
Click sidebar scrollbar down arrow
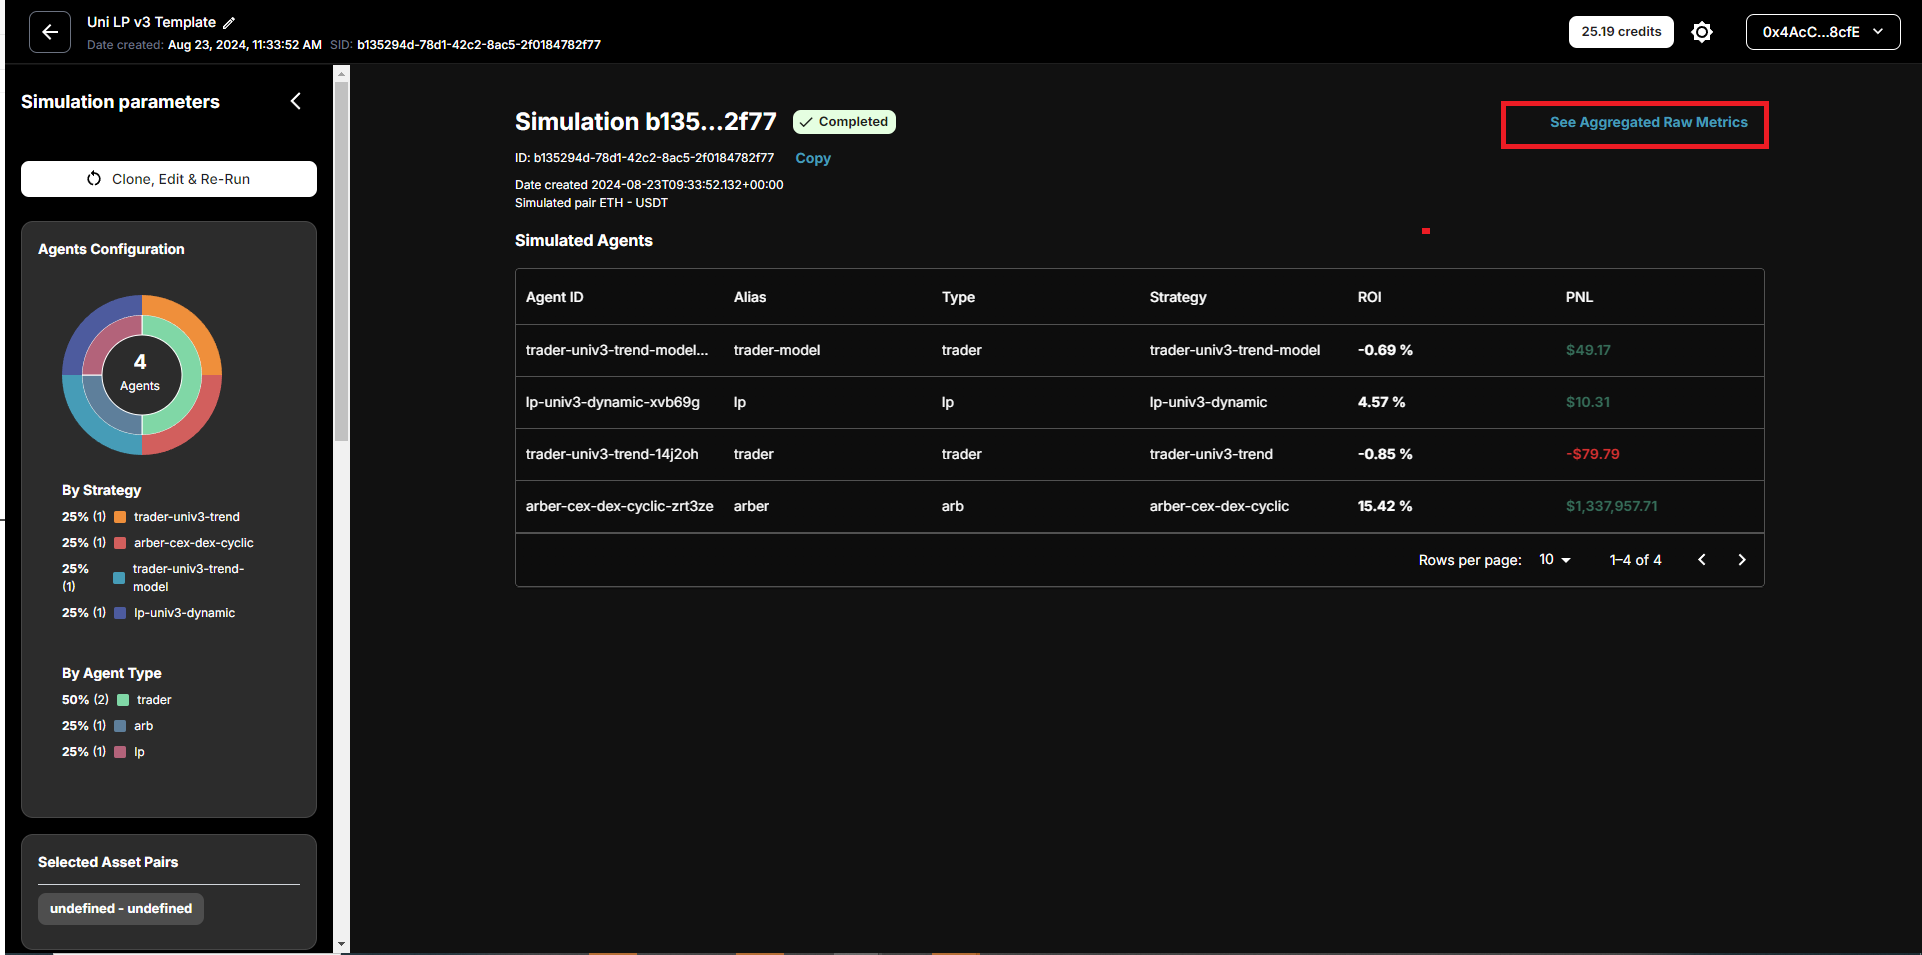click(342, 943)
